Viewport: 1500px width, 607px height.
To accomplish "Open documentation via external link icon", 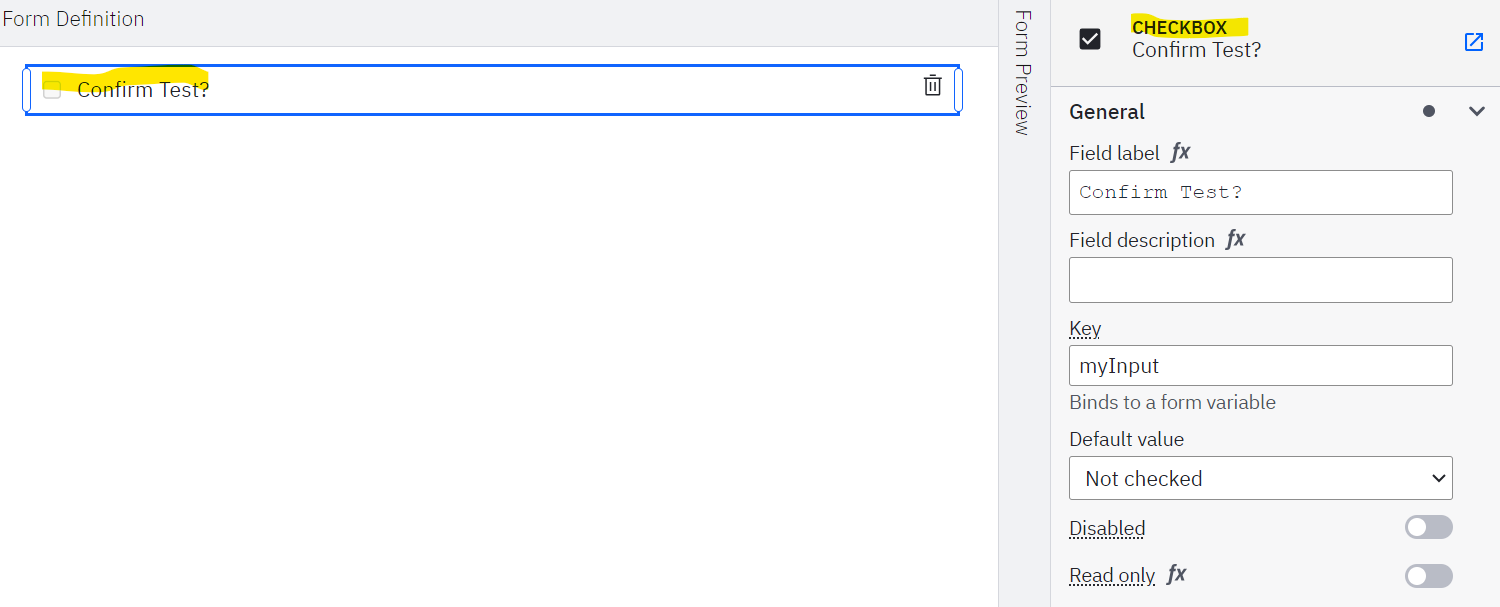I will click(1474, 42).
